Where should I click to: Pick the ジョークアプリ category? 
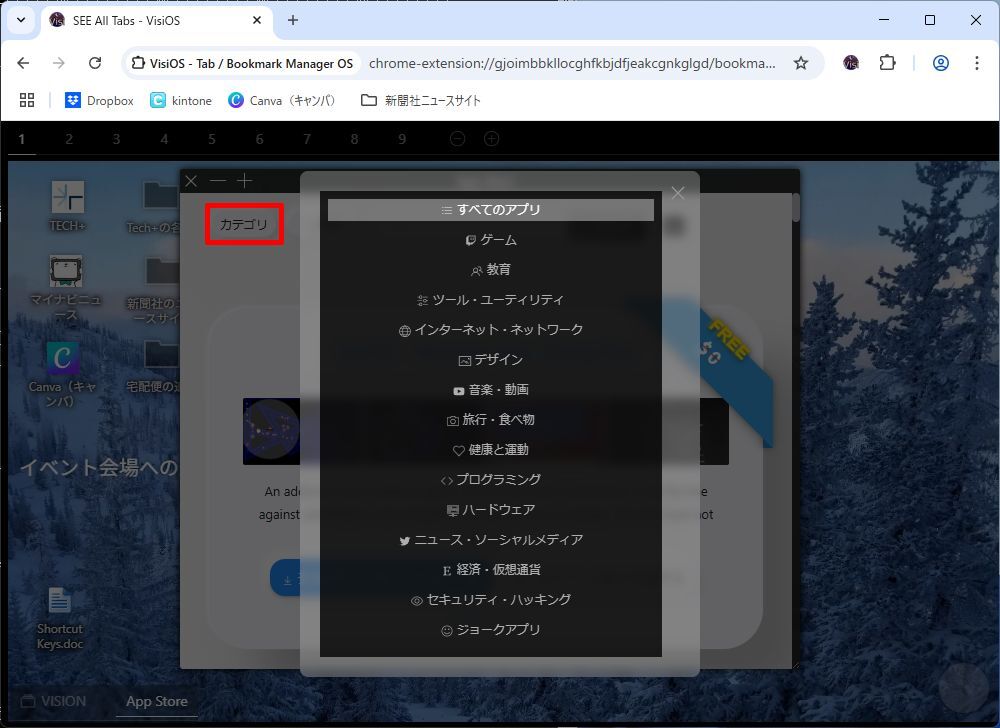tap(490, 629)
